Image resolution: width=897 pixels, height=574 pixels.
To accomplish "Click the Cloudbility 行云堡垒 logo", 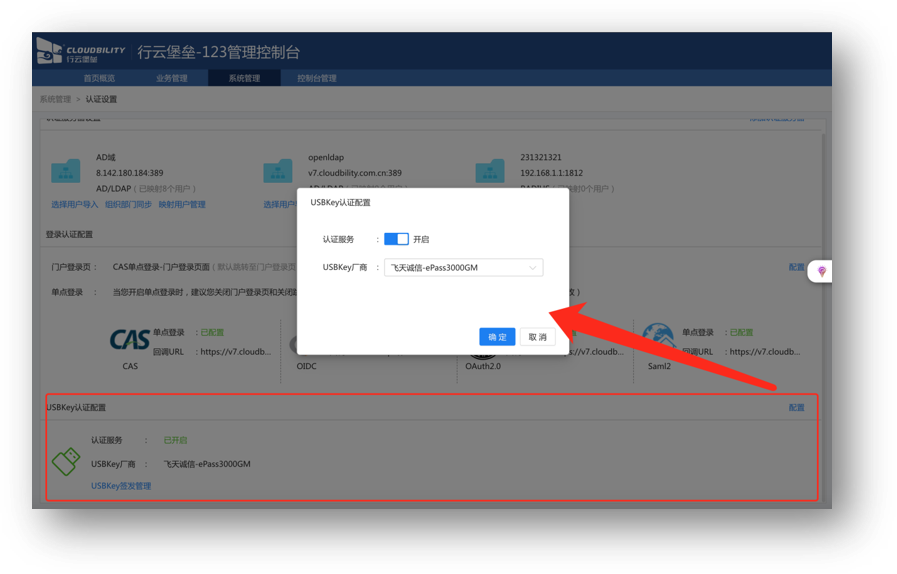I will click(x=81, y=52).
